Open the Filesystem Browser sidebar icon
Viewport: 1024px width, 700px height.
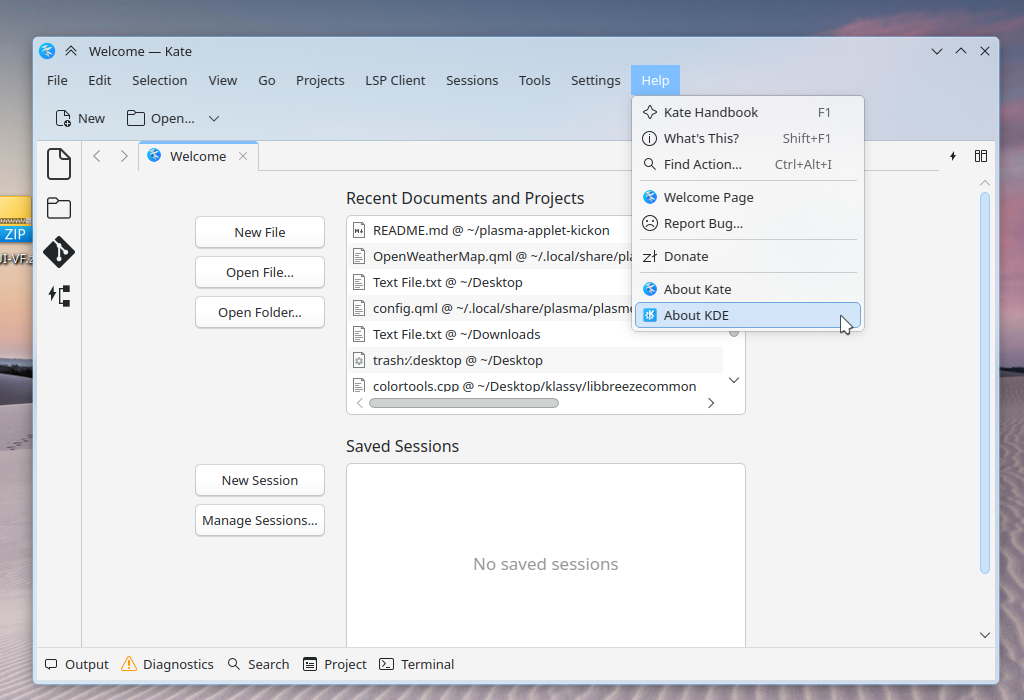click(x=59, y=208)
